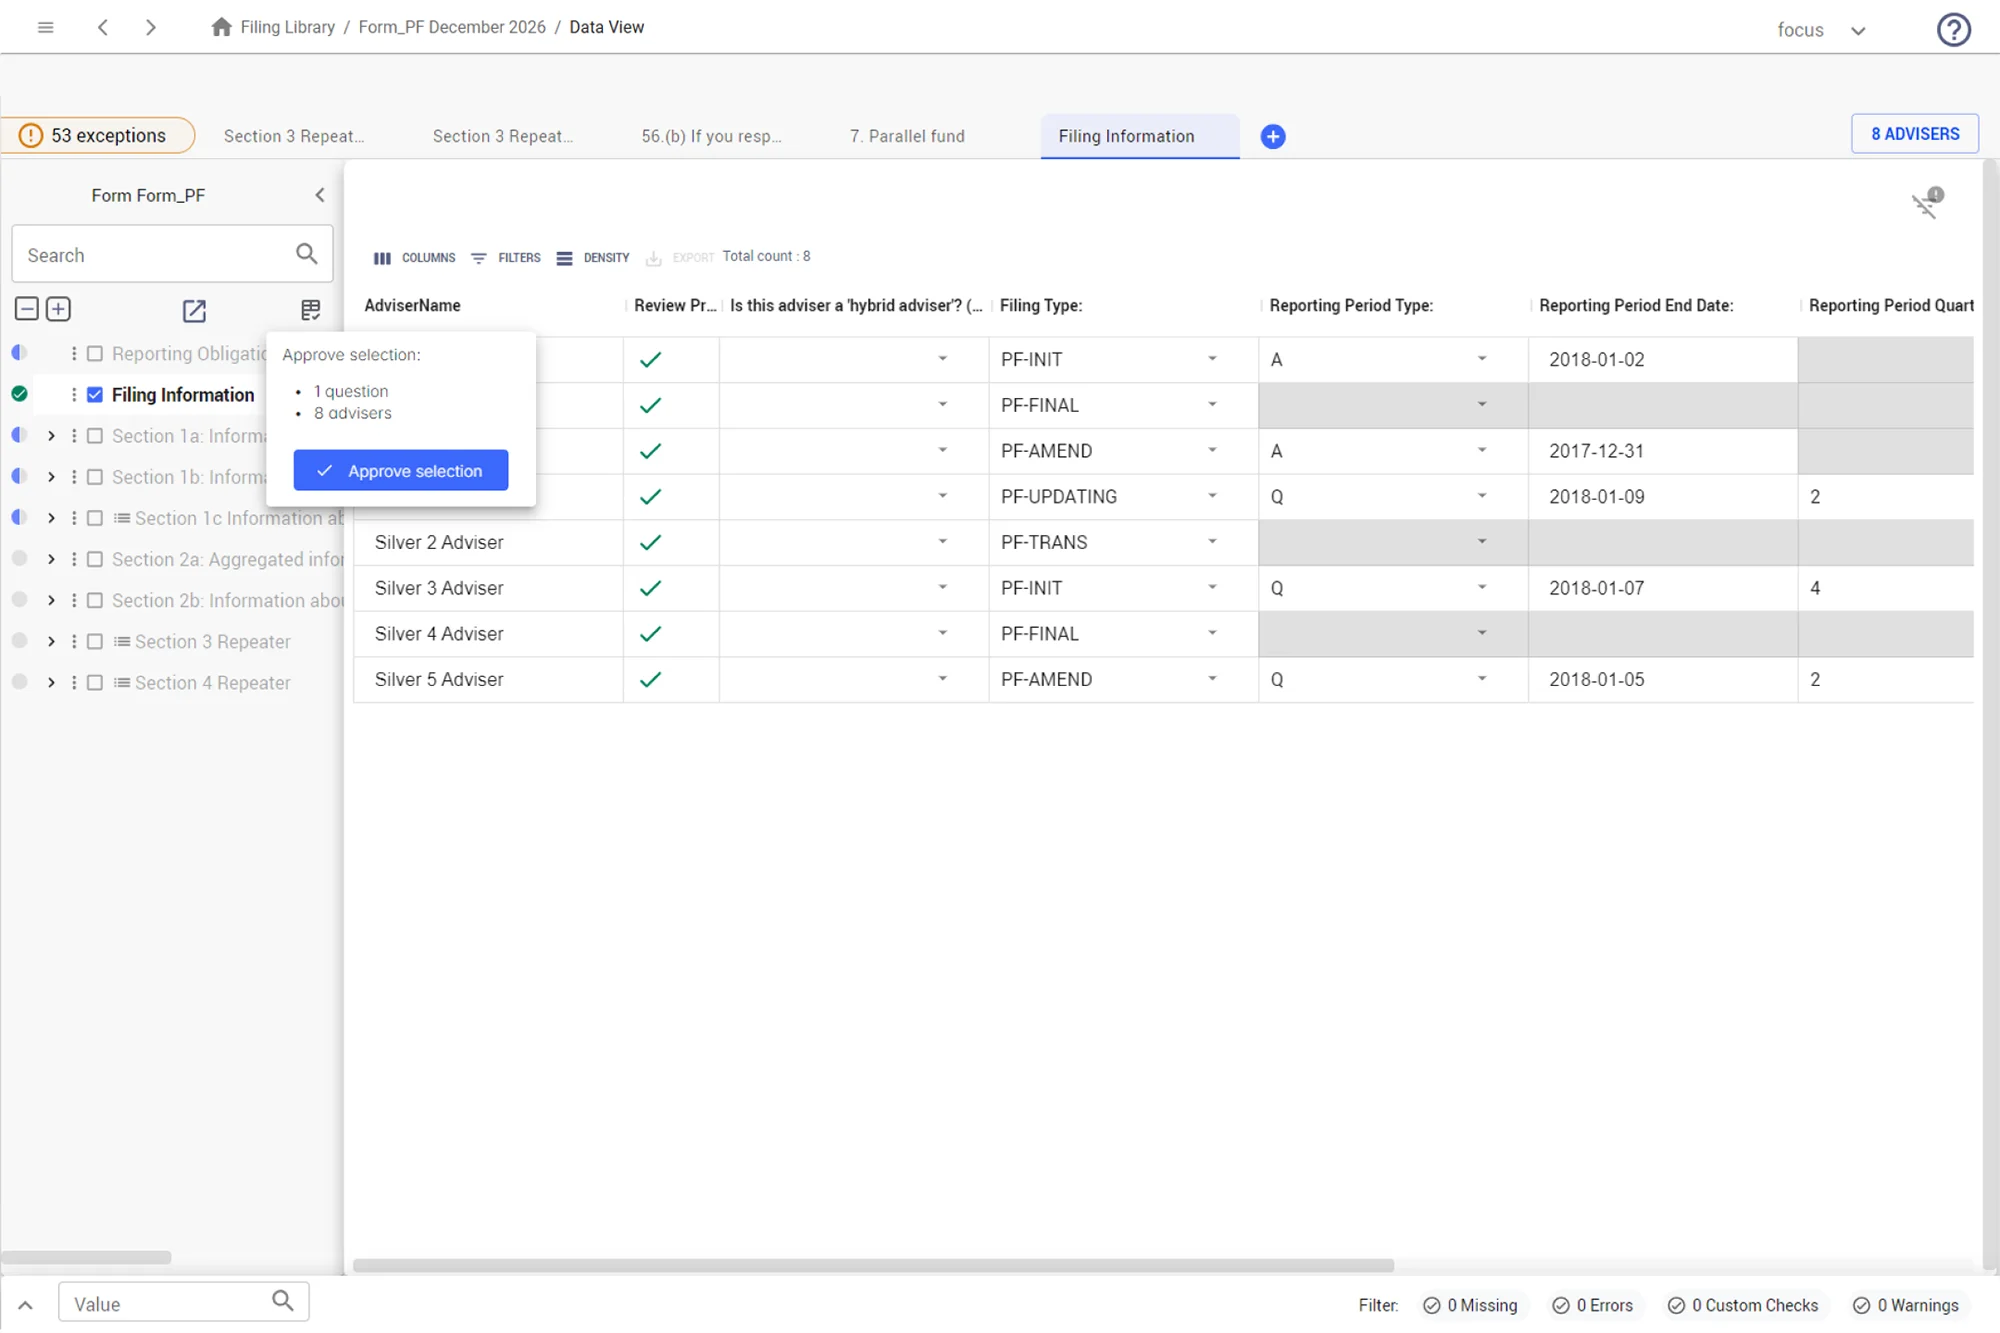Expand all tree sections icon
This screenshot has width=2000, height=1333.
pyautogui.click(x=59, y=309)
